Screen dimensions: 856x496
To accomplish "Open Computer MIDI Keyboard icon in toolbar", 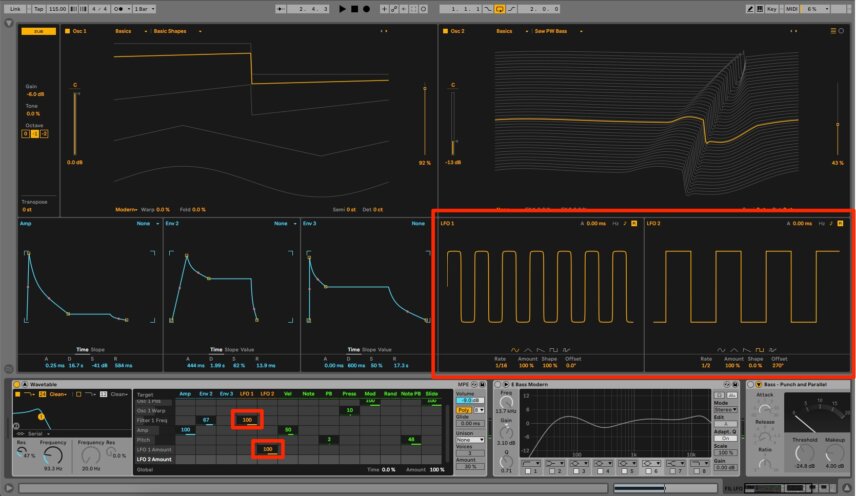I will click(760, 9).
